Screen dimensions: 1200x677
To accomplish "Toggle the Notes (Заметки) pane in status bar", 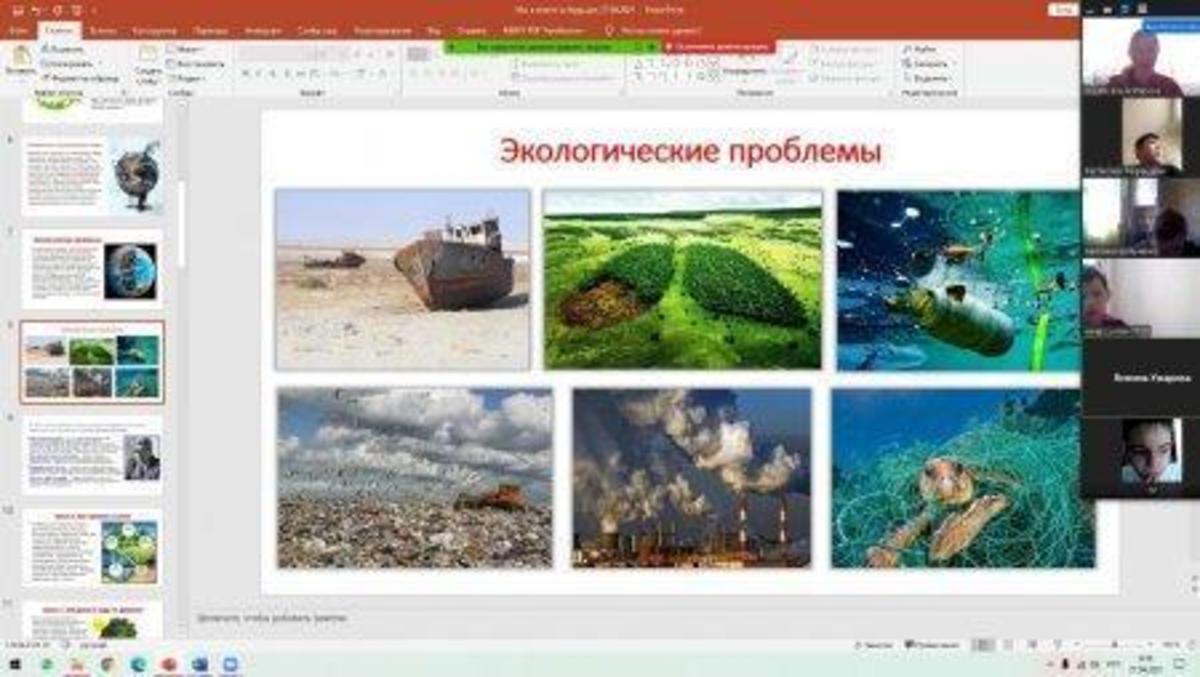I will (x=877, y=645).
